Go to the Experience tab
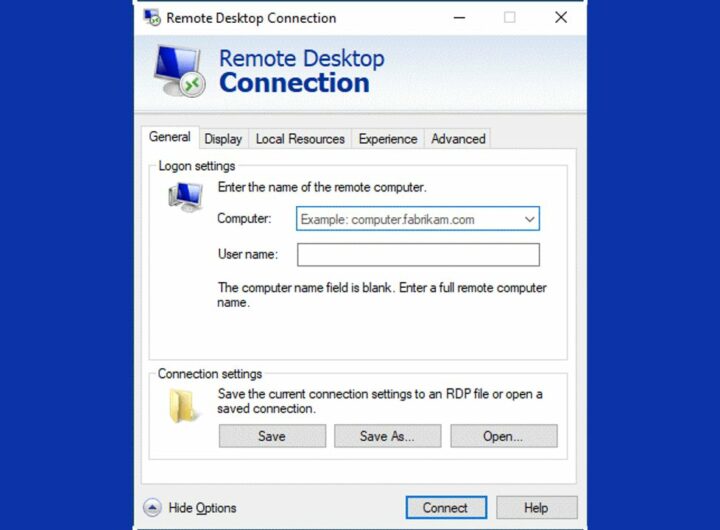This screenshot has width=720, height=530. 388,139
